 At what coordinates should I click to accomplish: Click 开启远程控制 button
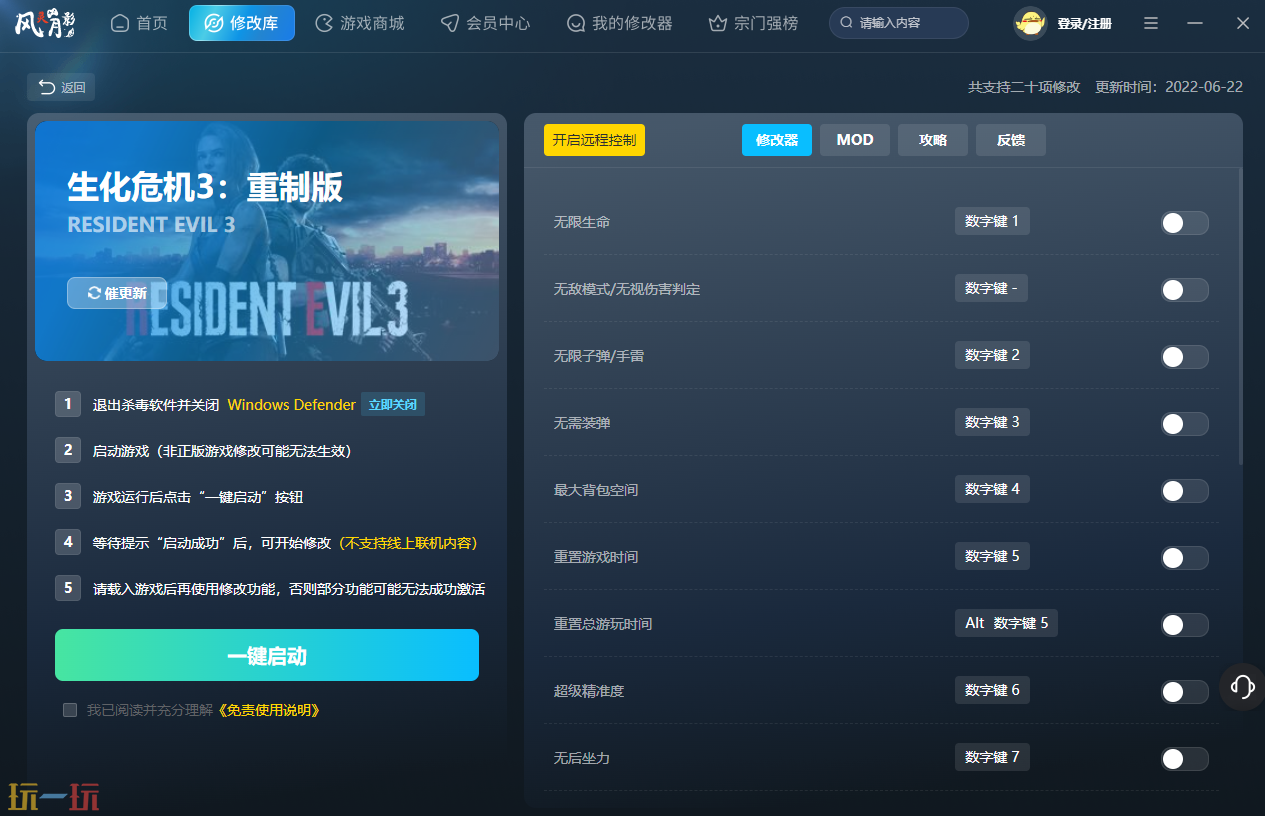click(594, 140)
